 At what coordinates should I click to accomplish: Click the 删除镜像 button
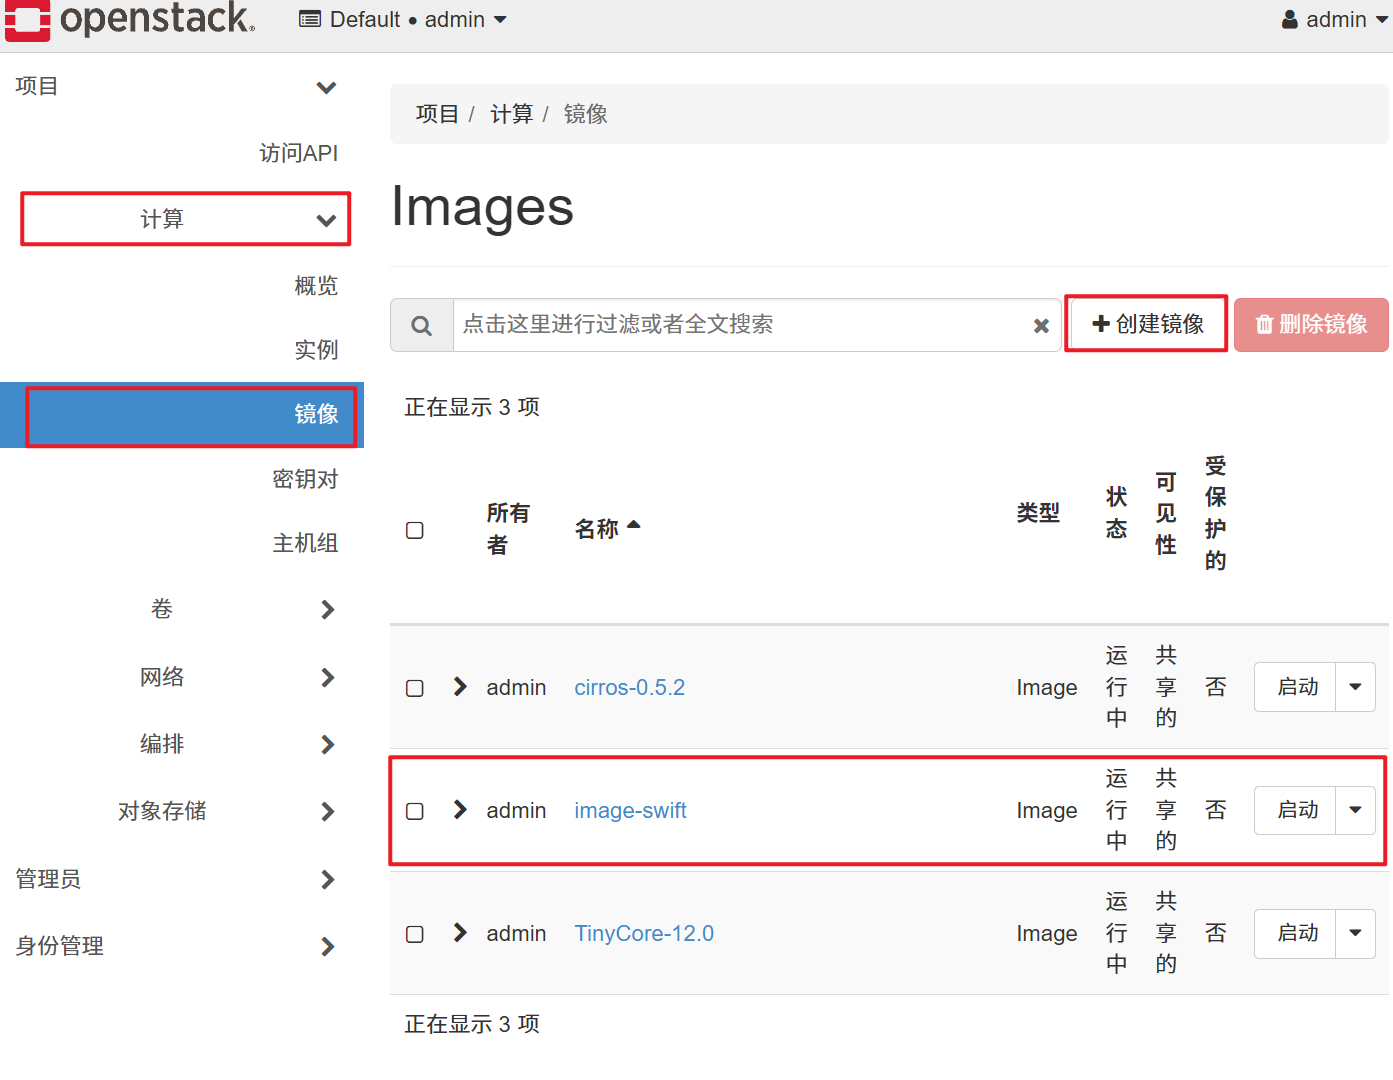click(1311, 324)
